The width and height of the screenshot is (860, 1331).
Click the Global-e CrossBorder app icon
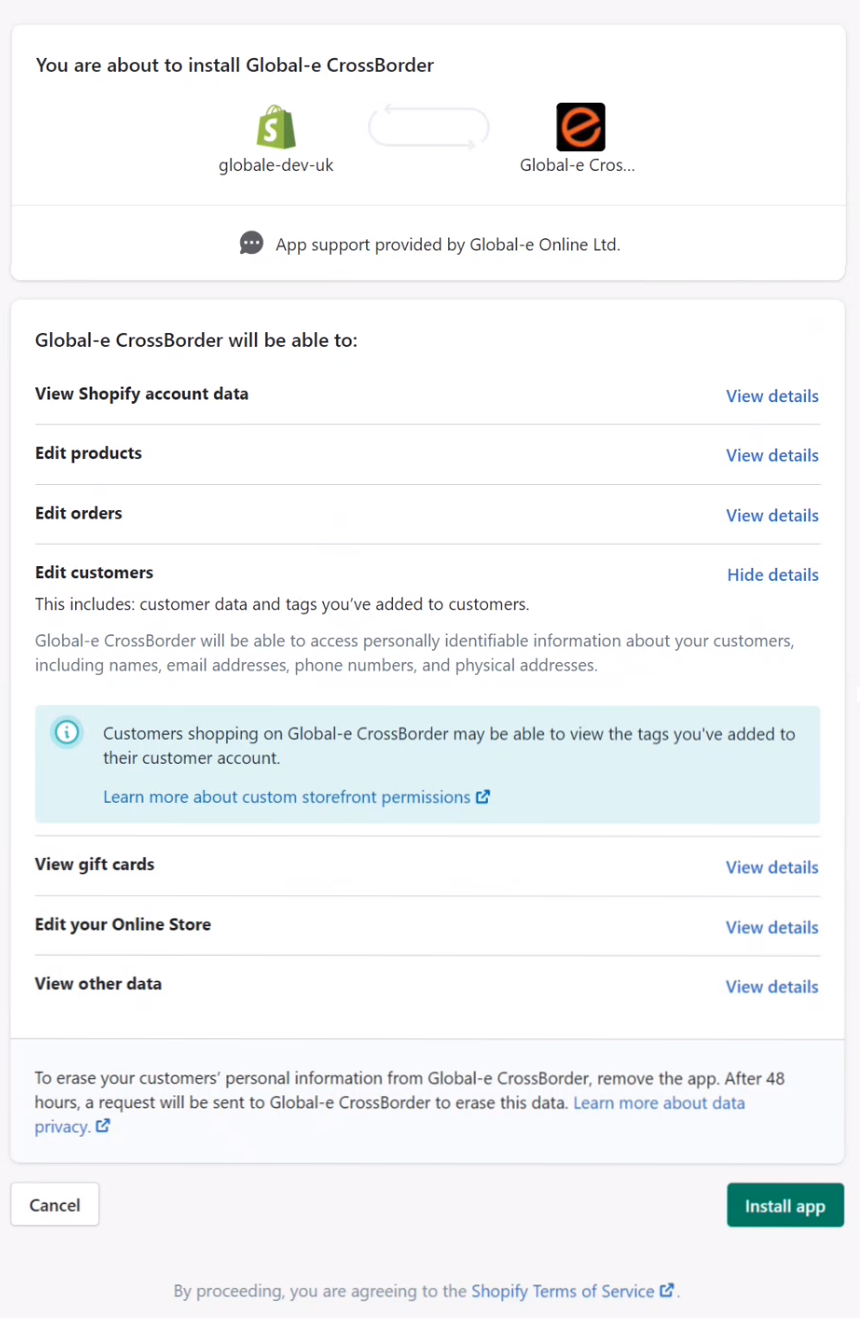(x=580, y=126)
